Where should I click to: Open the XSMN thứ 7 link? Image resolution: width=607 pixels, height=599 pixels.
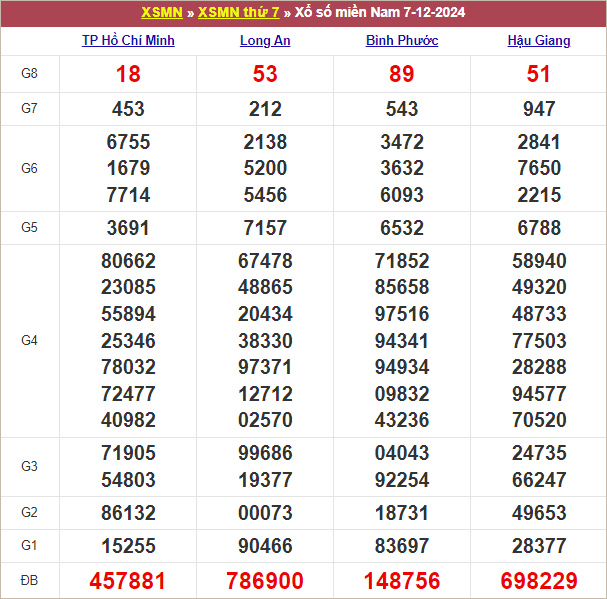[x=238, y=12]
